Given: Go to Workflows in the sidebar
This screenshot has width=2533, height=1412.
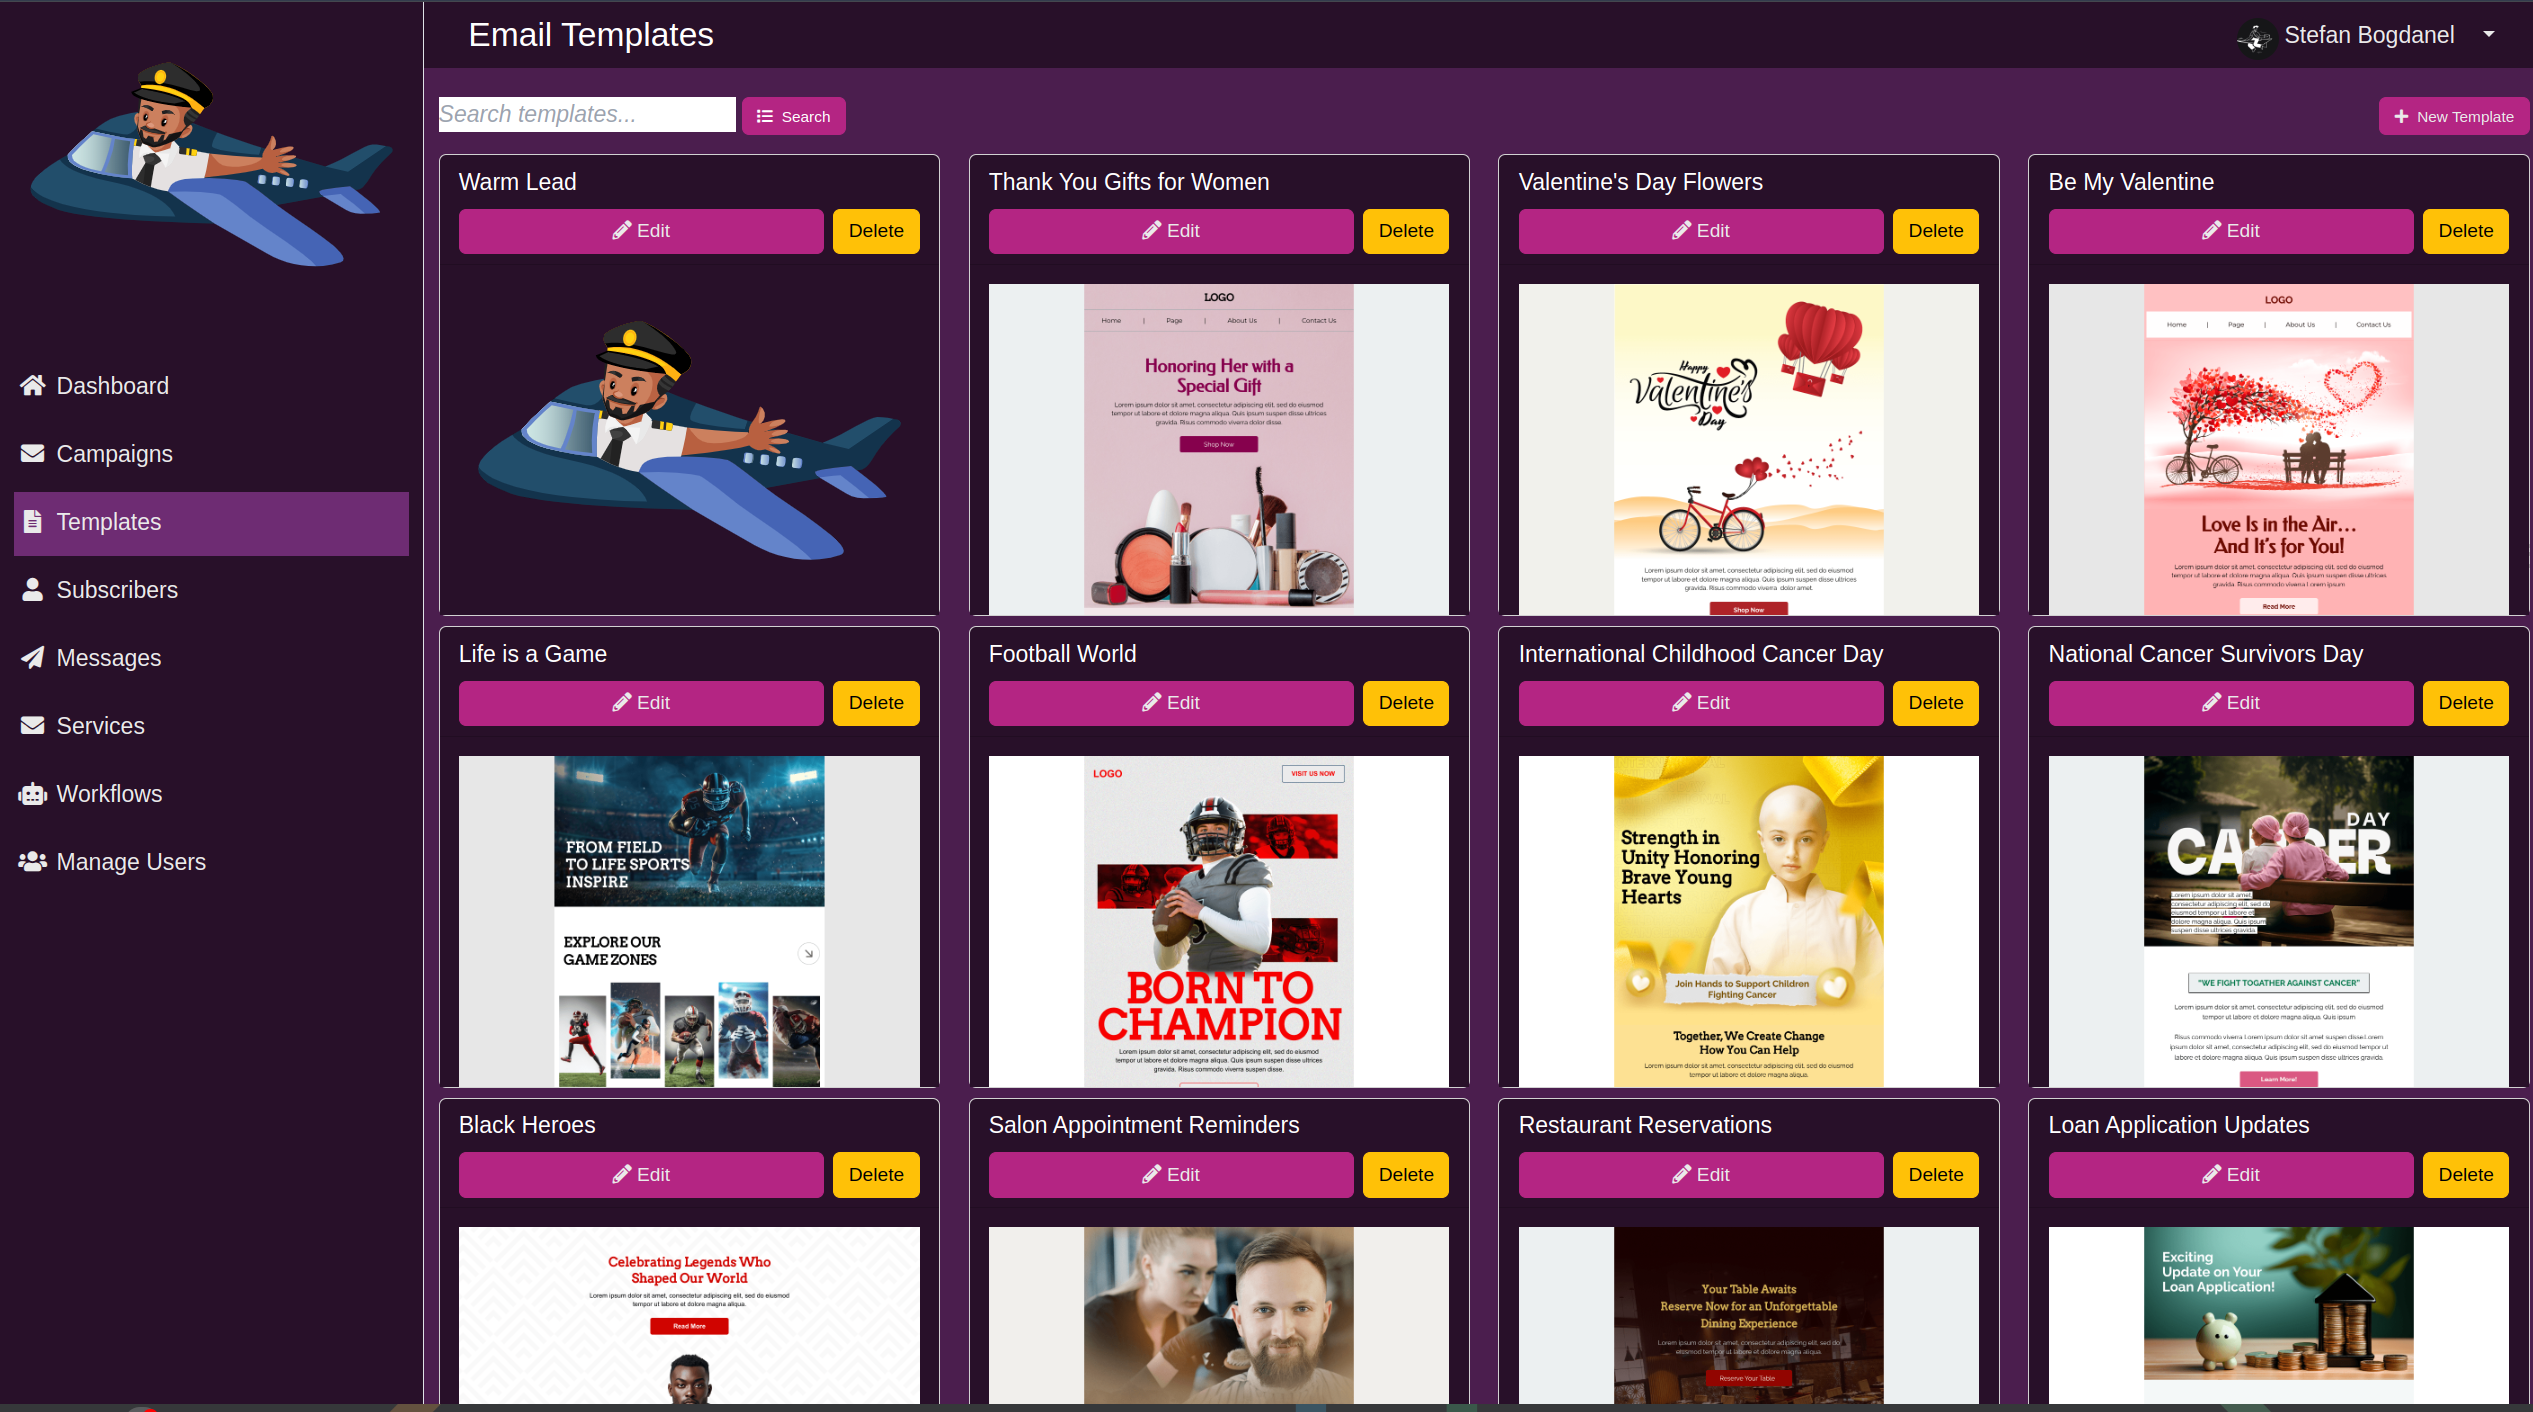Looking at the screenshot, I should [211, 793].
